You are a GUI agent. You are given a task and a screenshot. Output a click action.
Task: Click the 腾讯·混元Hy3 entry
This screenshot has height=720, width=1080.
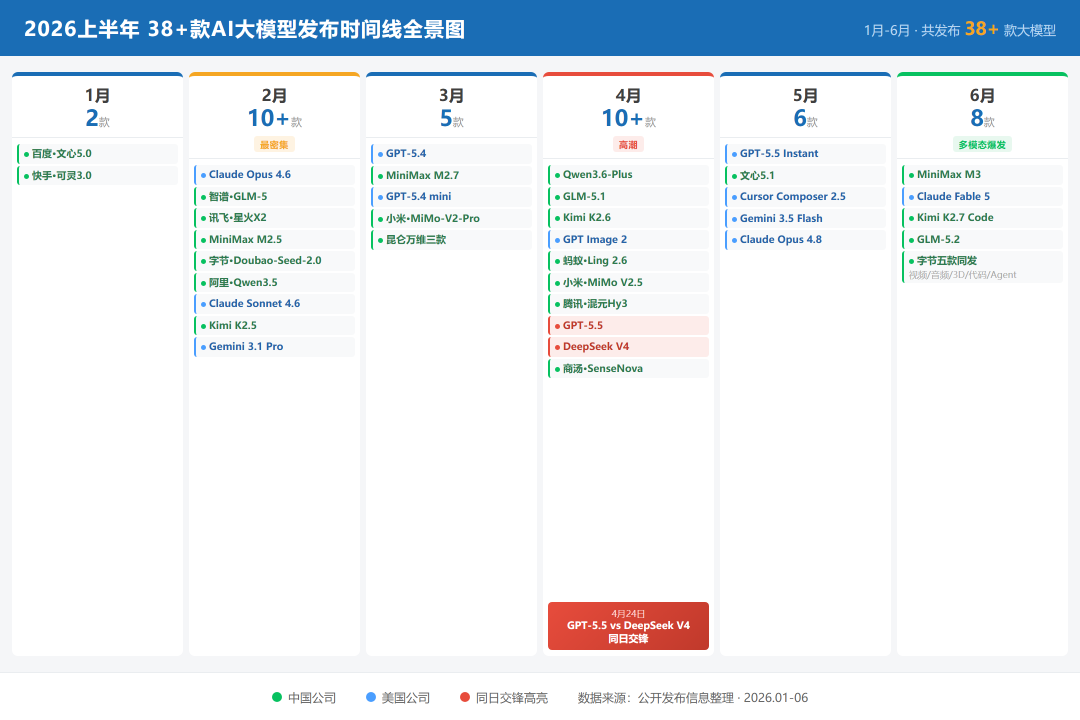[628, 303]
